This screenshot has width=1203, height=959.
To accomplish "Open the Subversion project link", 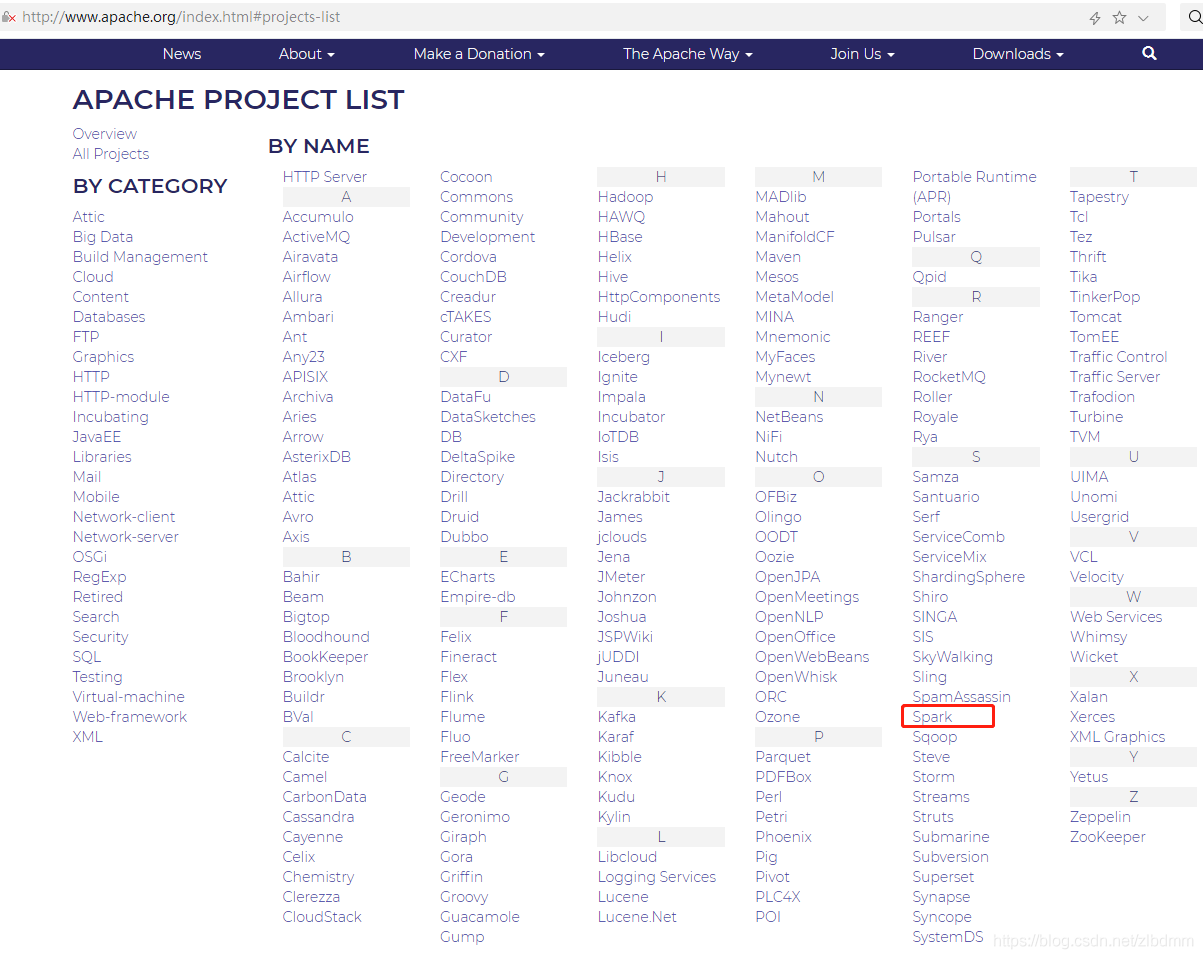I will point(951,857).
